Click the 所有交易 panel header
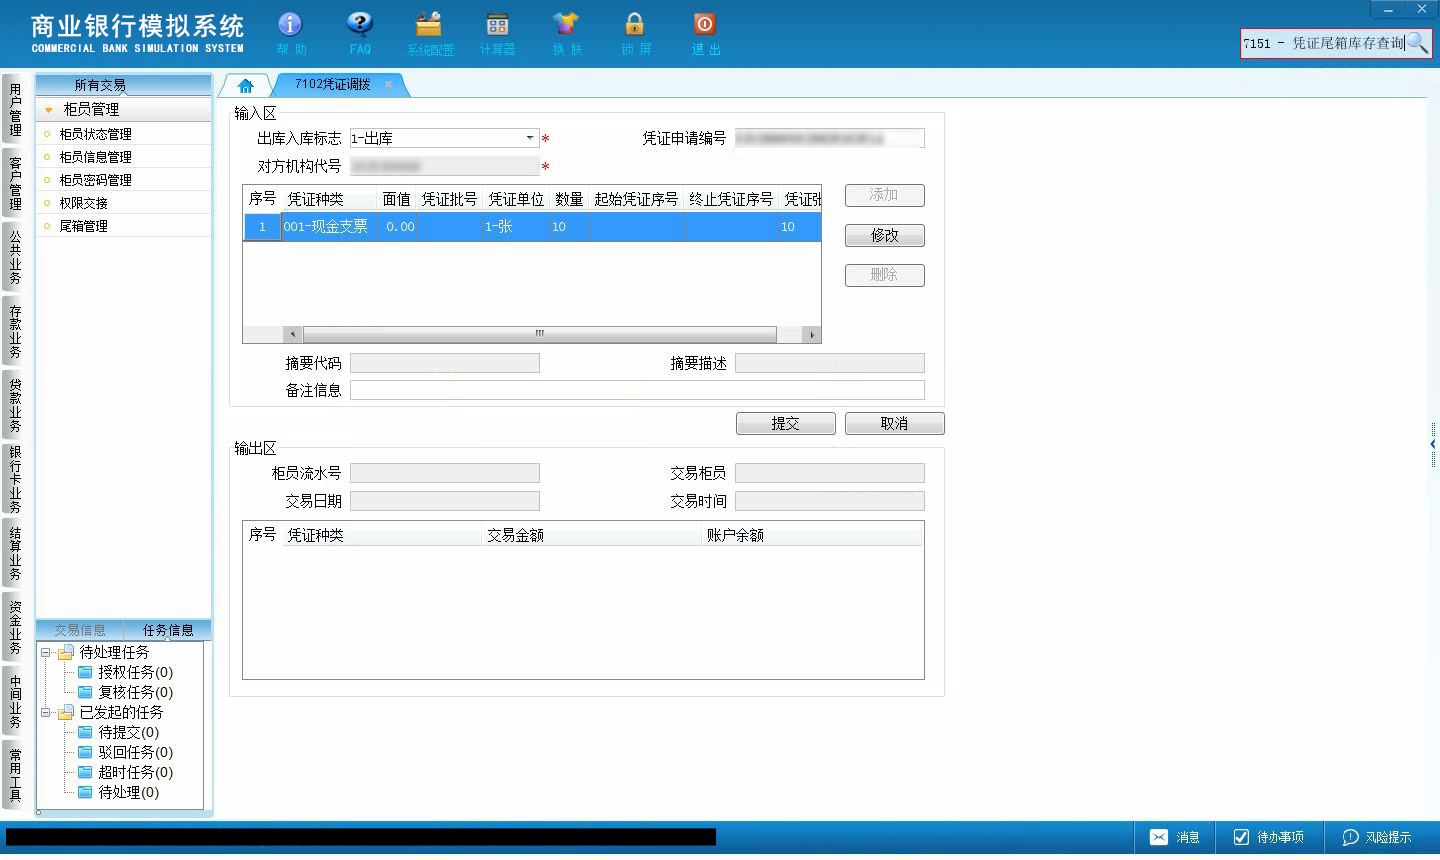Screen dimensions: 1440x860 click(124, 85)
